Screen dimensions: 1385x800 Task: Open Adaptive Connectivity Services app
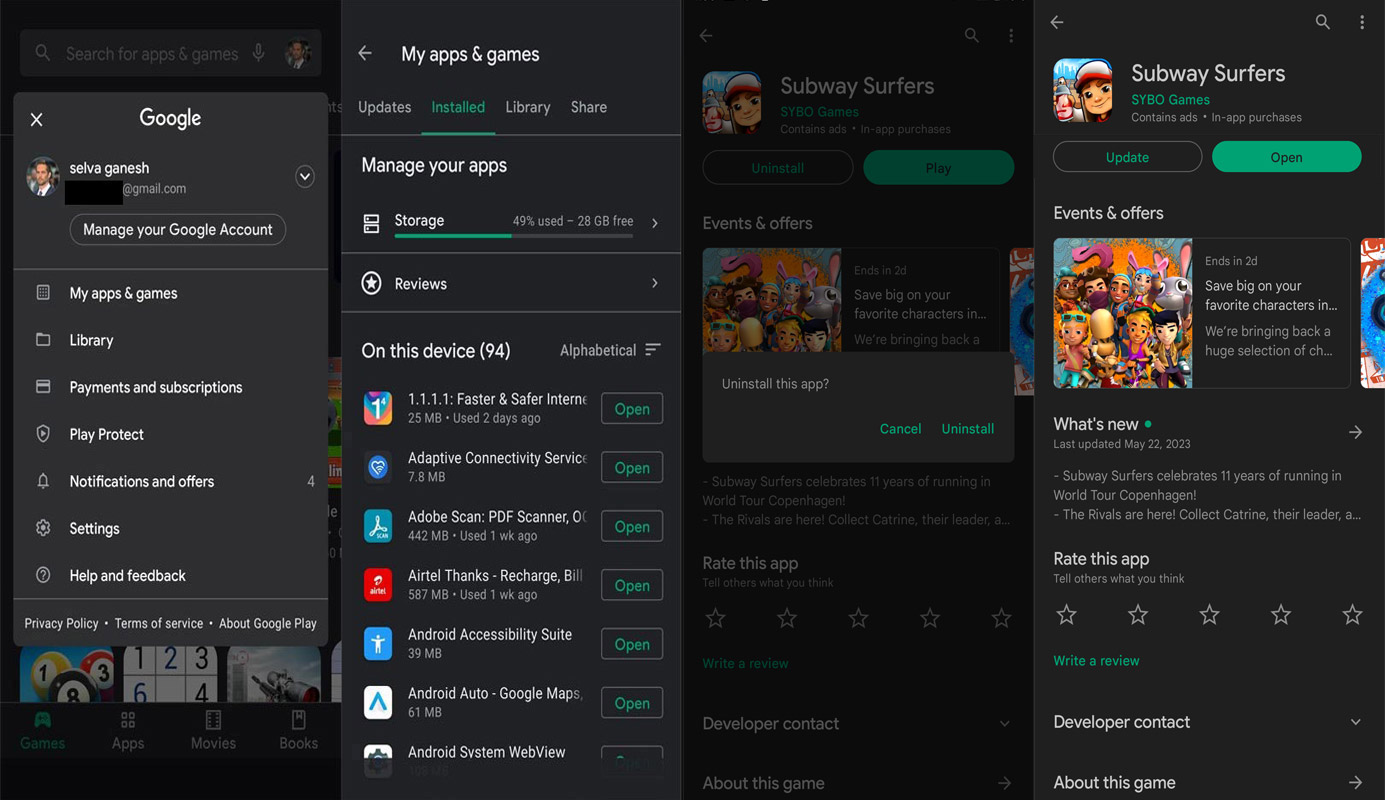click(632, 468)
